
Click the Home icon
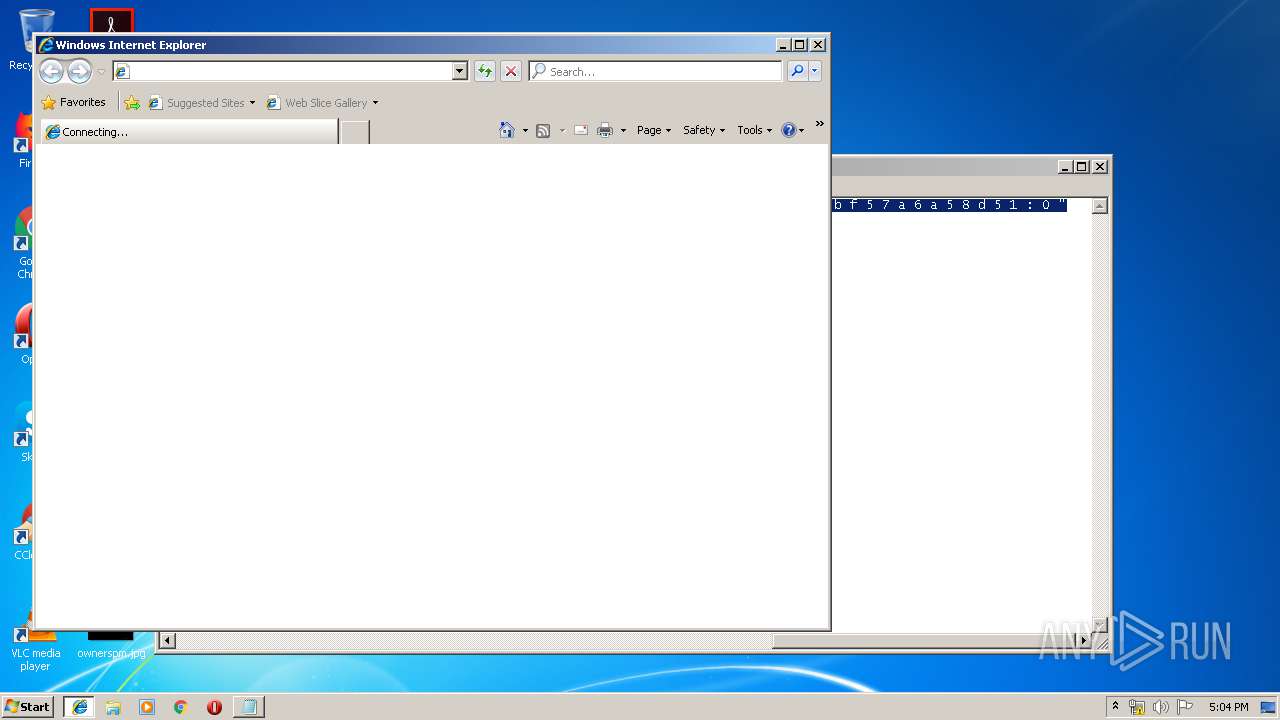pyautogui.click(x=507, y=130)
